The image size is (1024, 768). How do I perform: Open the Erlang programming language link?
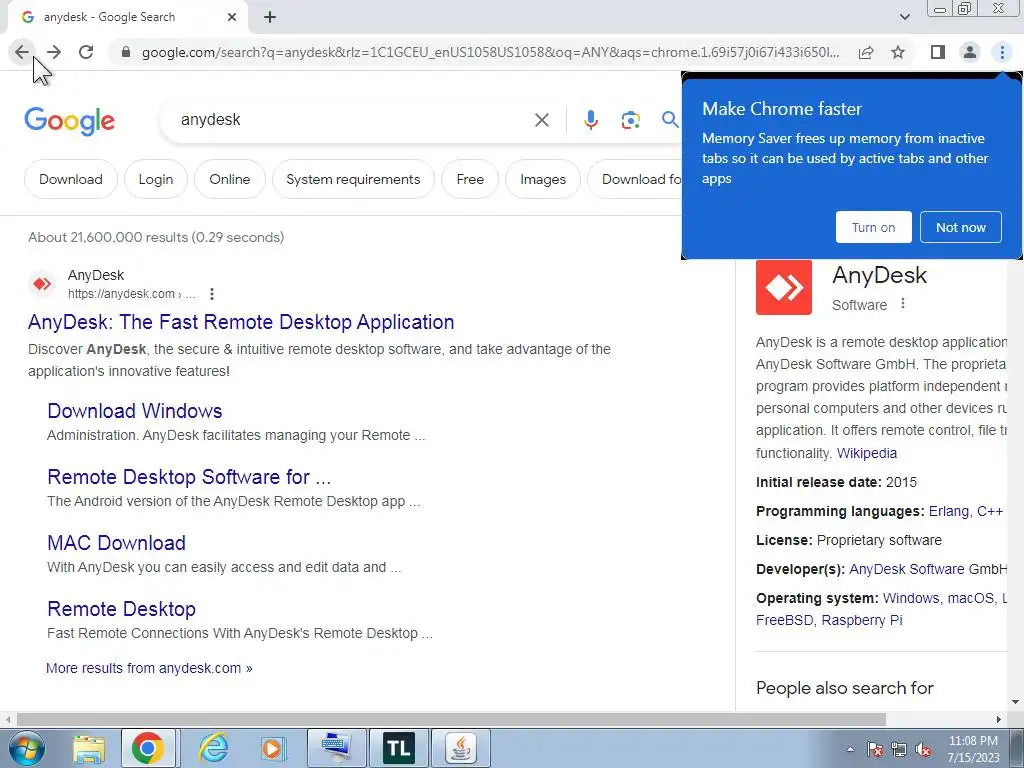pyautogui.click(x=950, y=511)
